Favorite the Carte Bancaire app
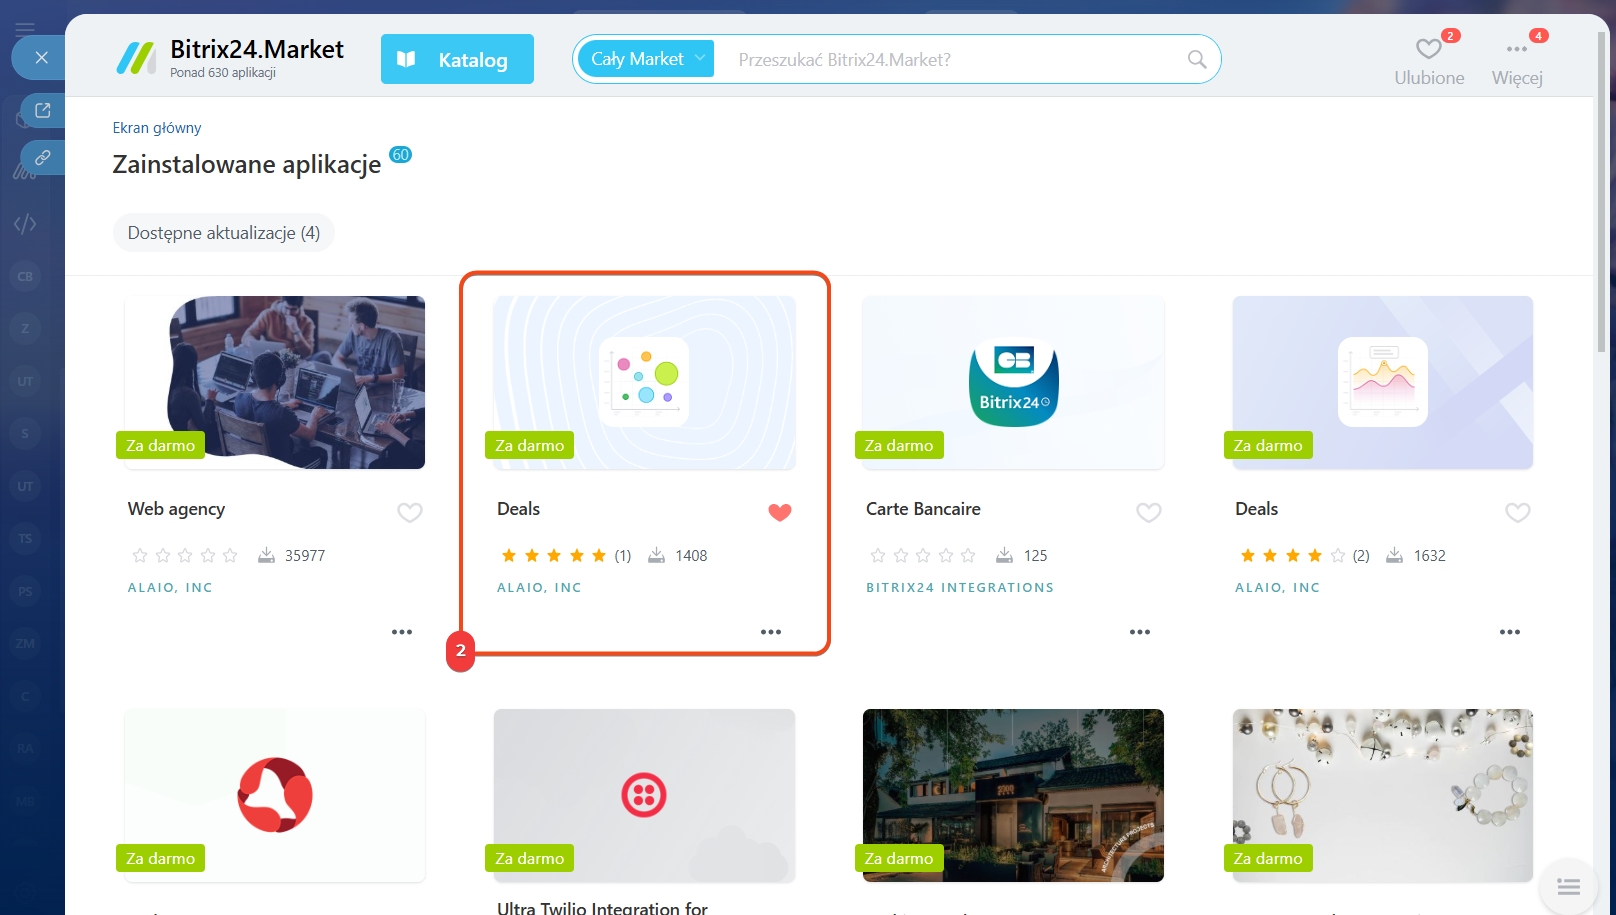This screenshot has width=1616, height=915. [x=1149, y=512]
